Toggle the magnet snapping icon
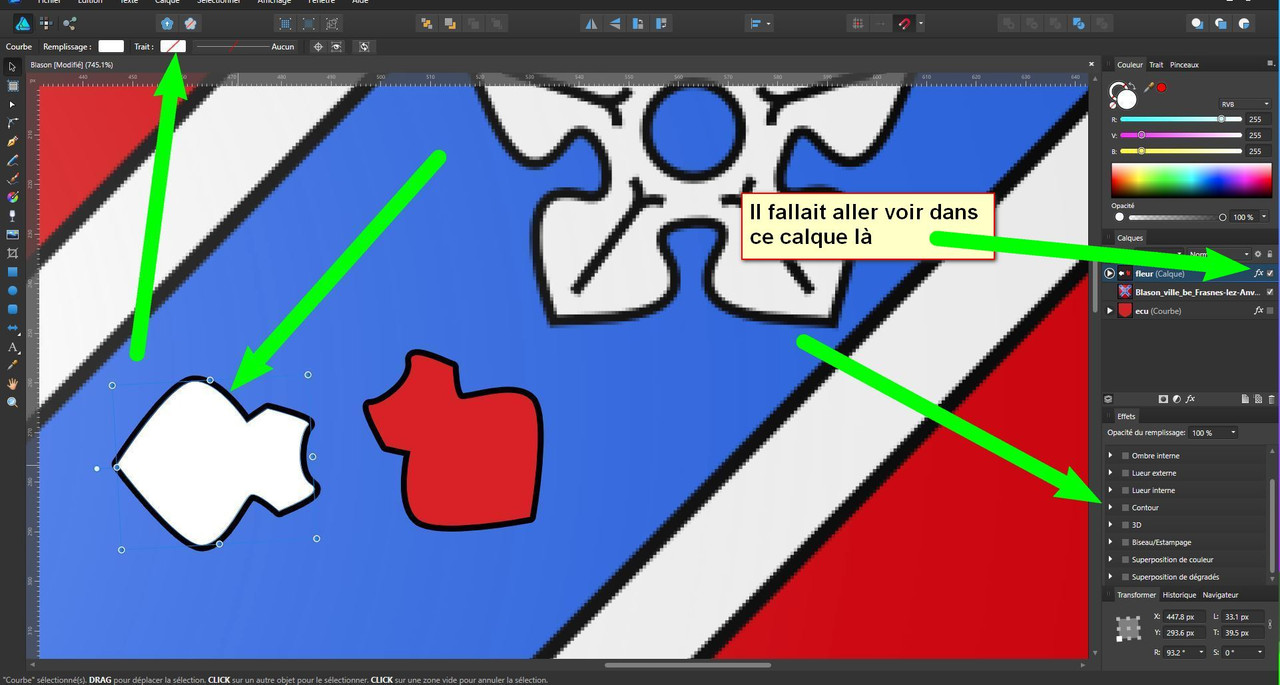The image size is (1280, 685). [x=905, y=23]
